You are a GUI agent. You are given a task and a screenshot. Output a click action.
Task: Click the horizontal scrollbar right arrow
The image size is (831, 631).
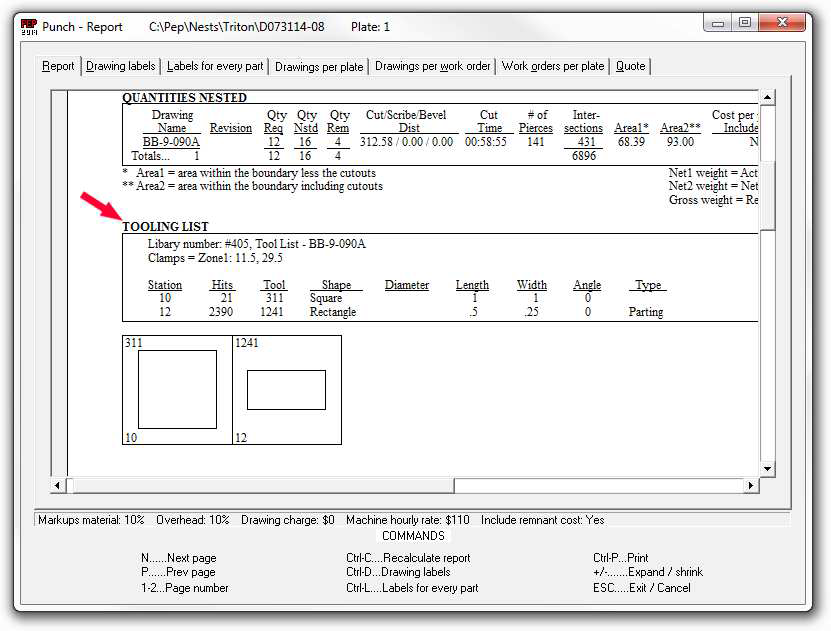click(751, 486)
